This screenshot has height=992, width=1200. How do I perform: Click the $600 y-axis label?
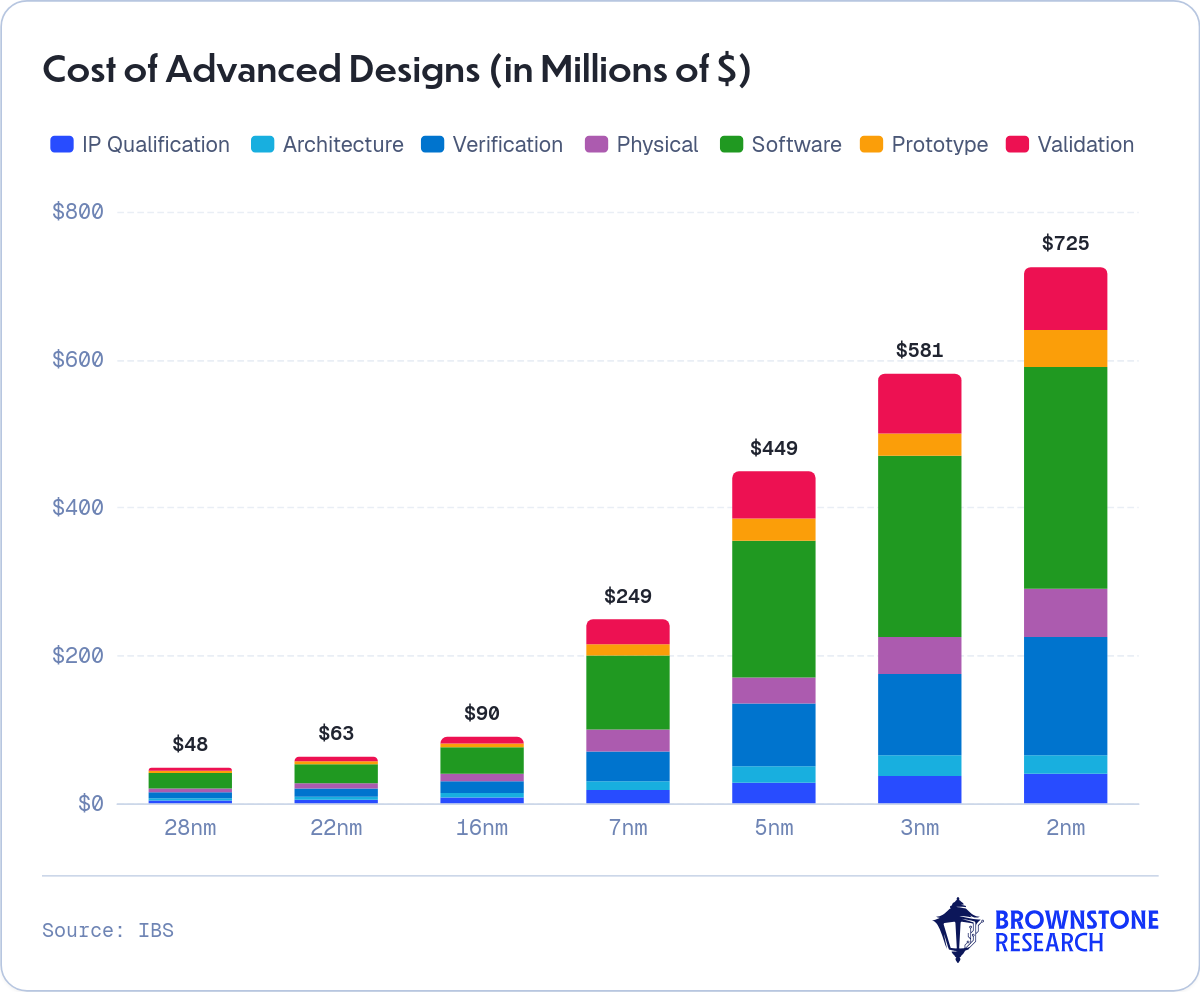(x=77, y=360)
